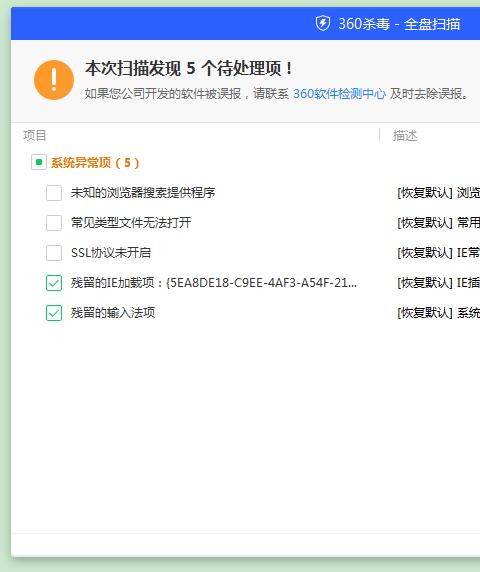Select the 残留的输入法项 row text
This screenshot has width=480, height=572.
113,313
